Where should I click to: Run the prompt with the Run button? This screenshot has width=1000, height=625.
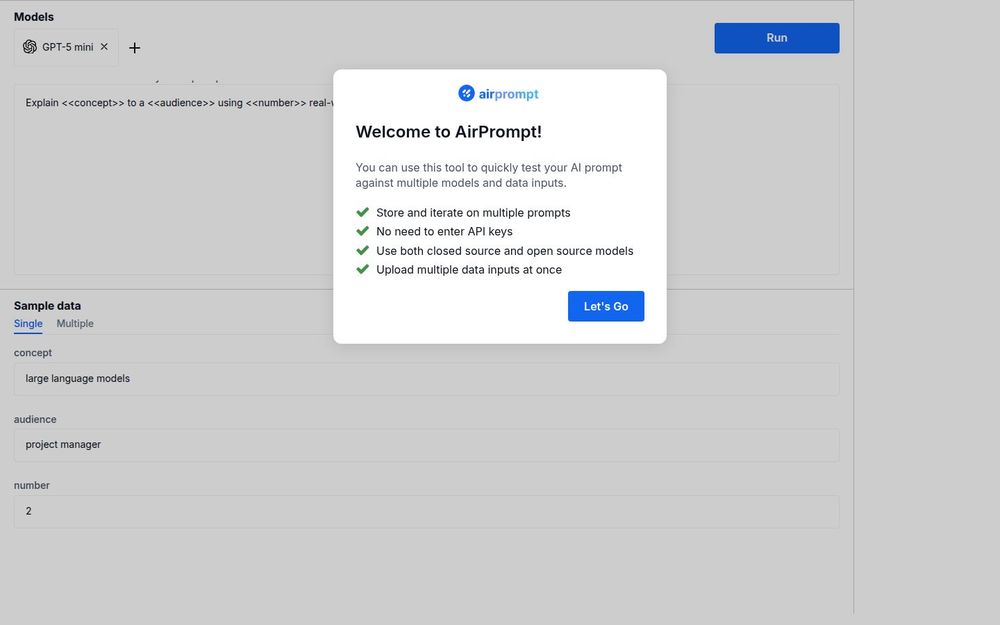776,38
